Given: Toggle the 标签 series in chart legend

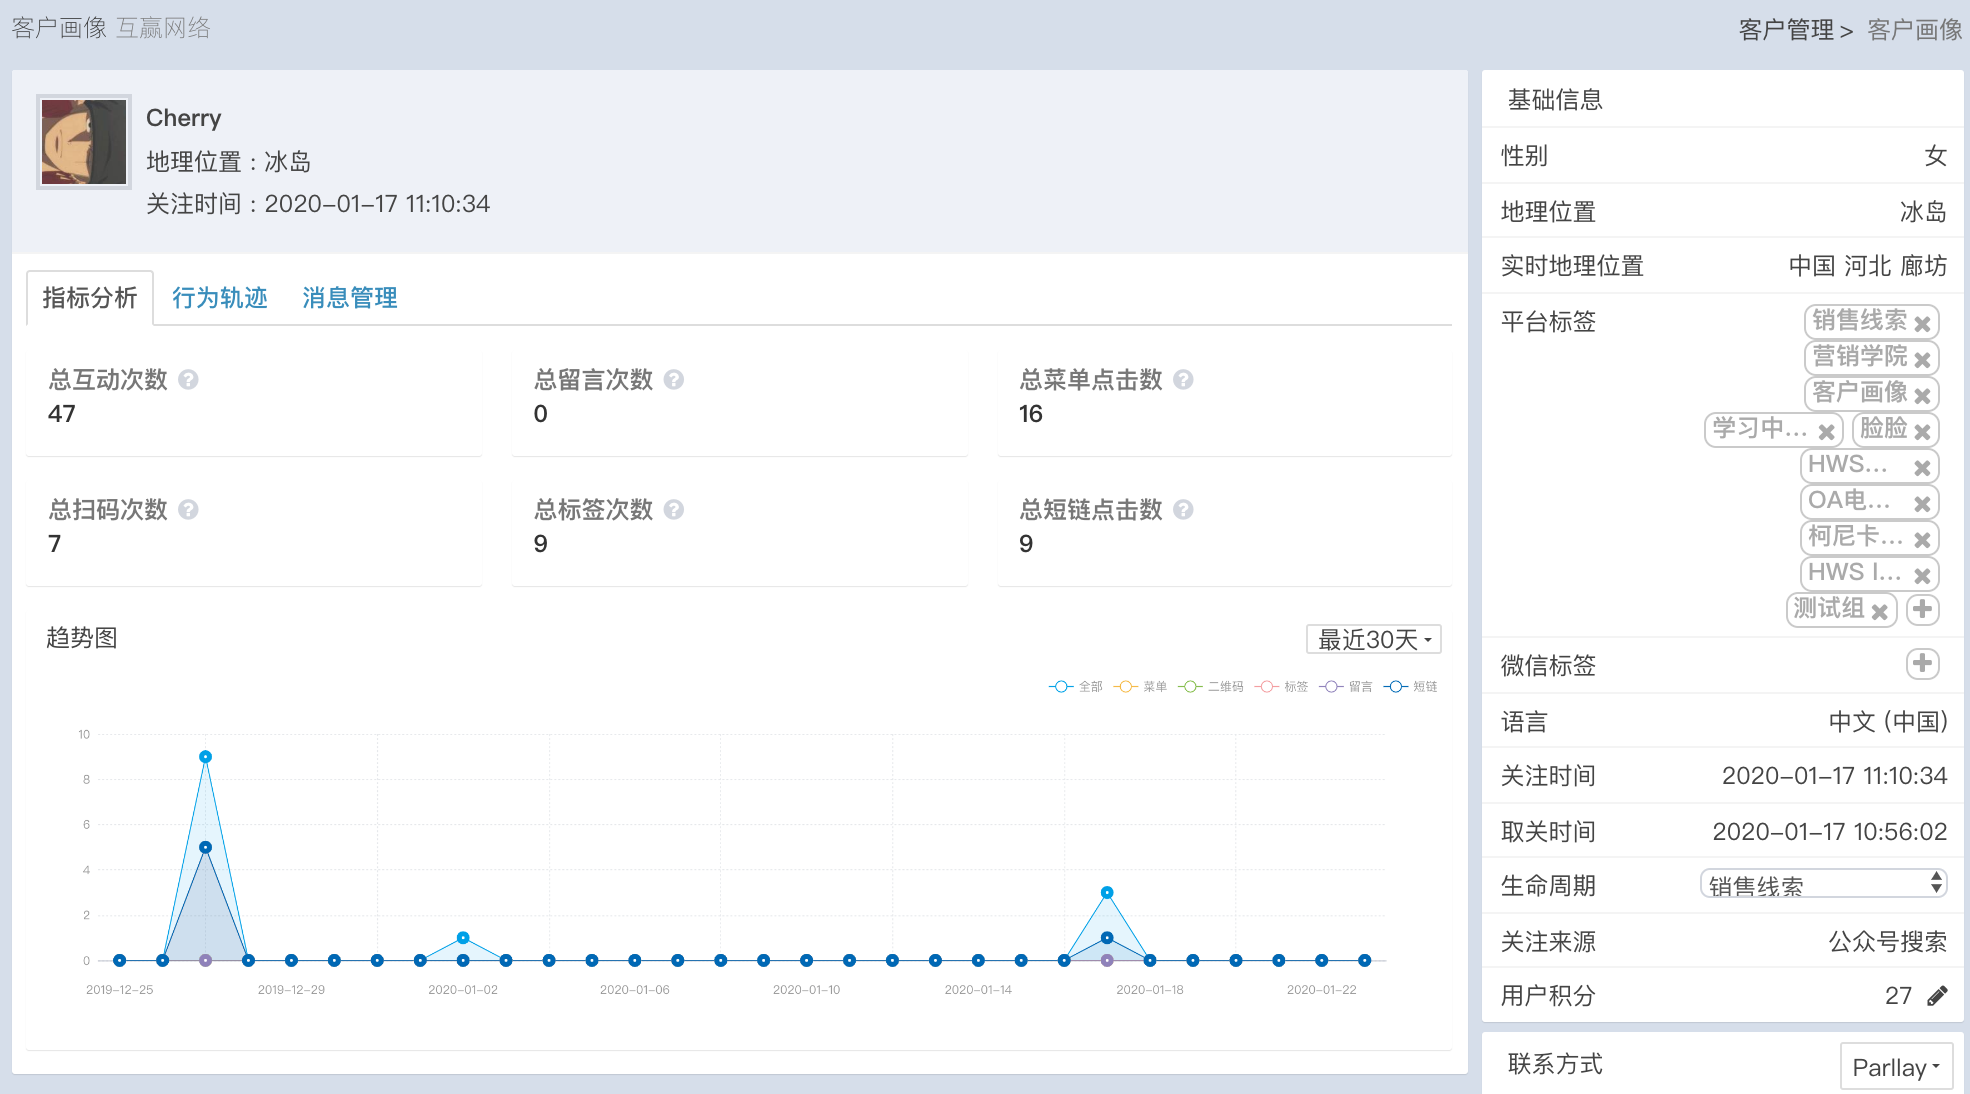Looking at the screenshot, I should pyautogui.click(x=1281, y=686).
